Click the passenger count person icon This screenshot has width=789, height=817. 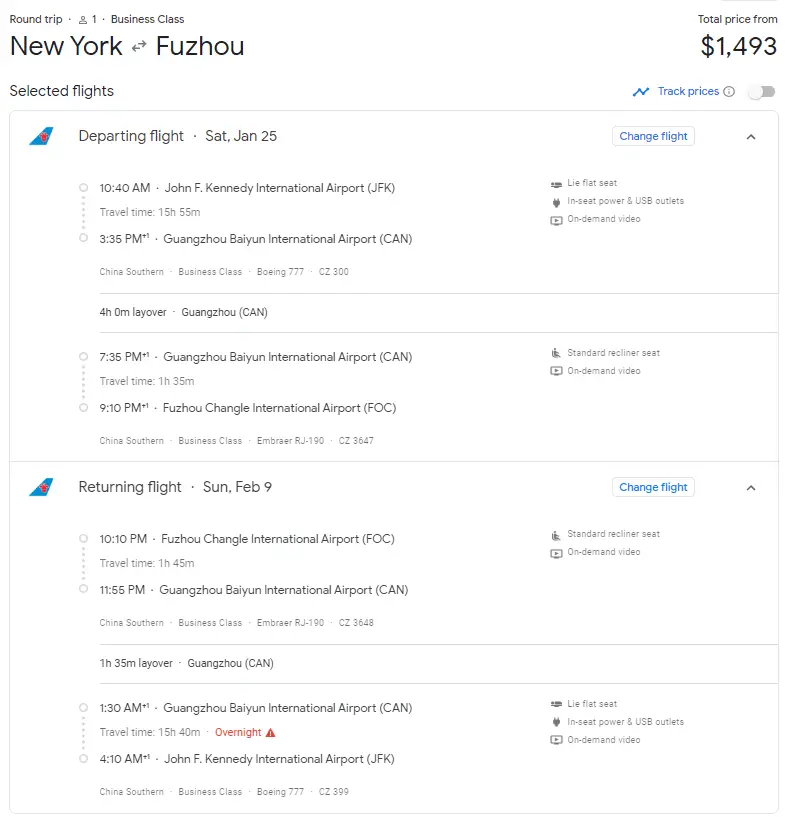(x=82, y=20)
